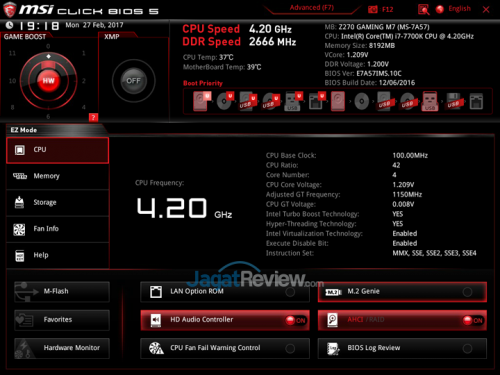Toggle the Game Boost HW knob
The height and width of the screenshot is (375, 500).
coord(48,81)
